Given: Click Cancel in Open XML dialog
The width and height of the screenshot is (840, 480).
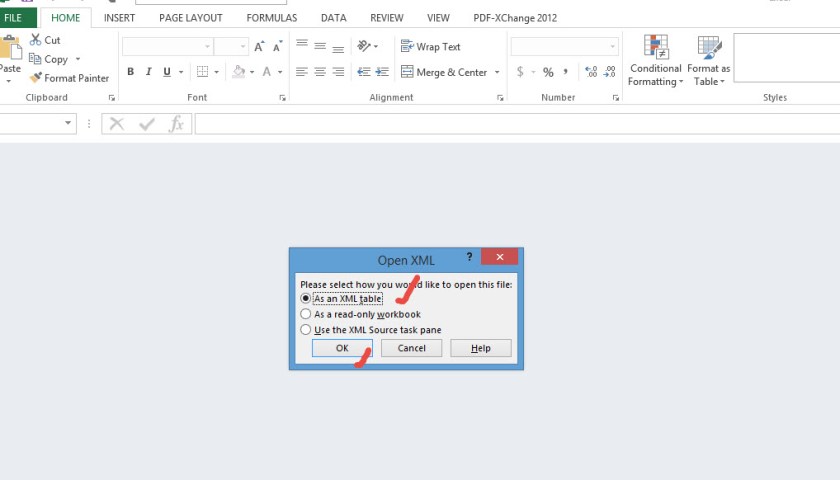Looking at the screenshot, I should coord(411,348).
